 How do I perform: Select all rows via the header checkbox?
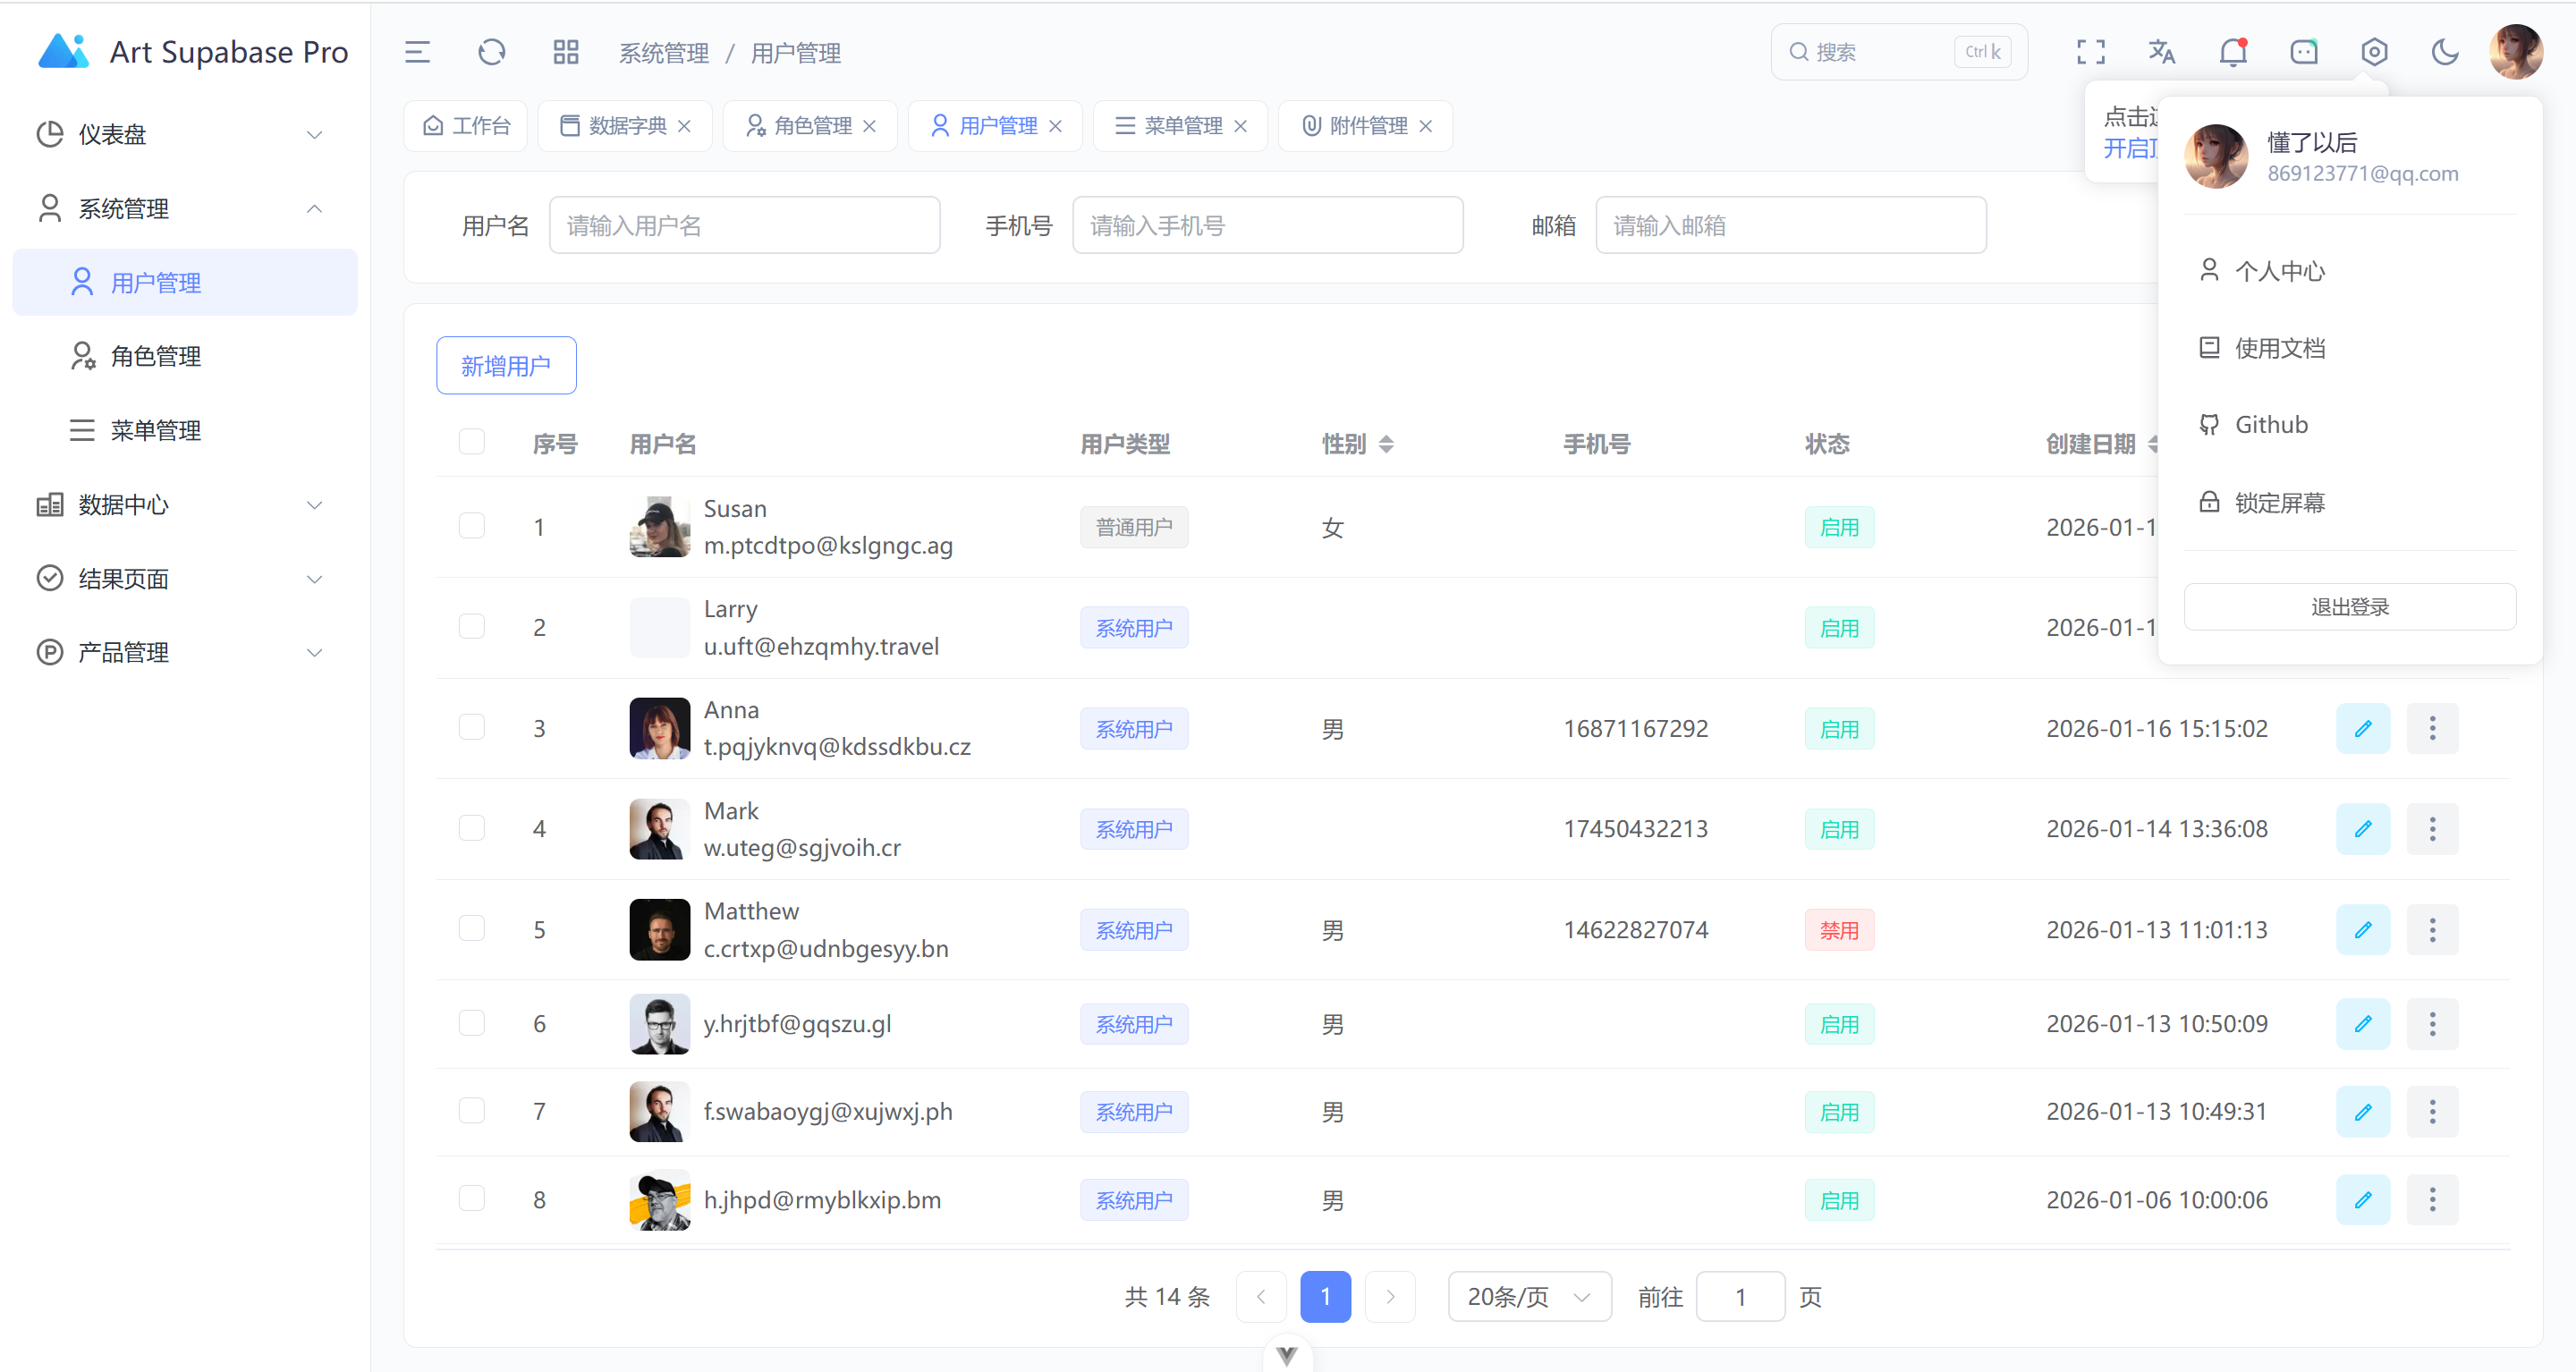coord(471,441)
